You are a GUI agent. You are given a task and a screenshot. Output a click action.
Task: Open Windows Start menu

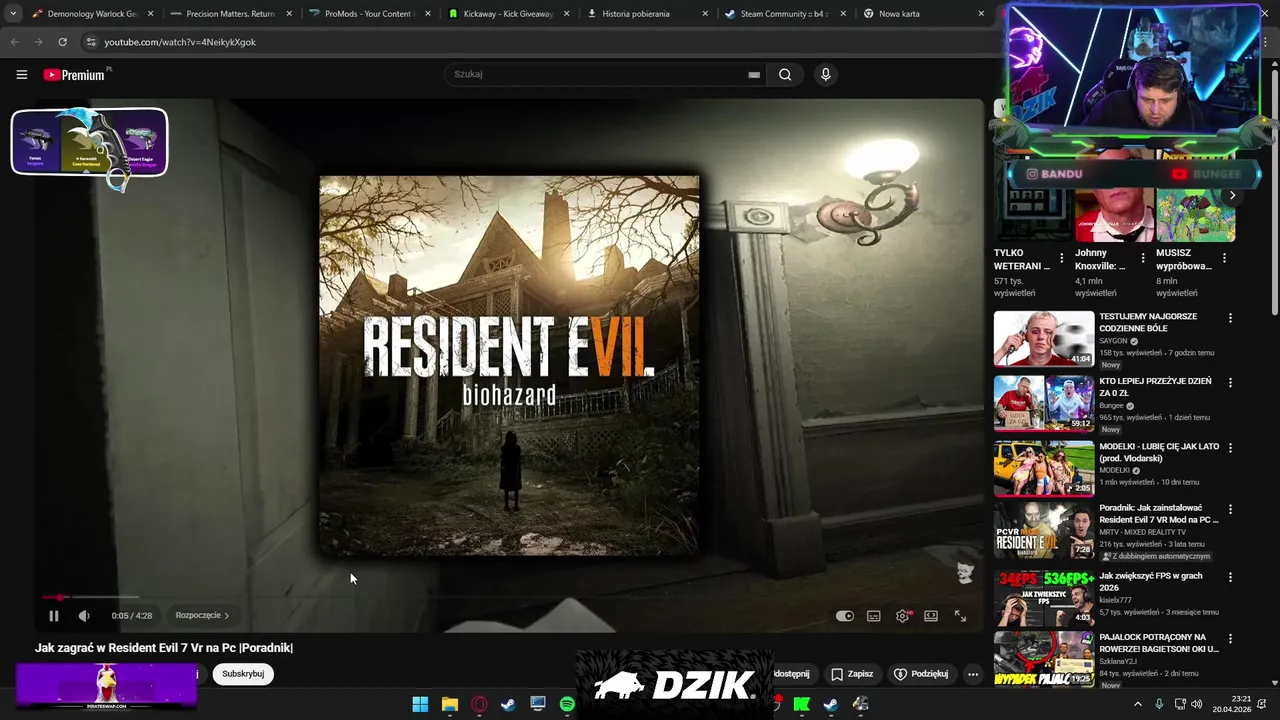coord(420,704)
